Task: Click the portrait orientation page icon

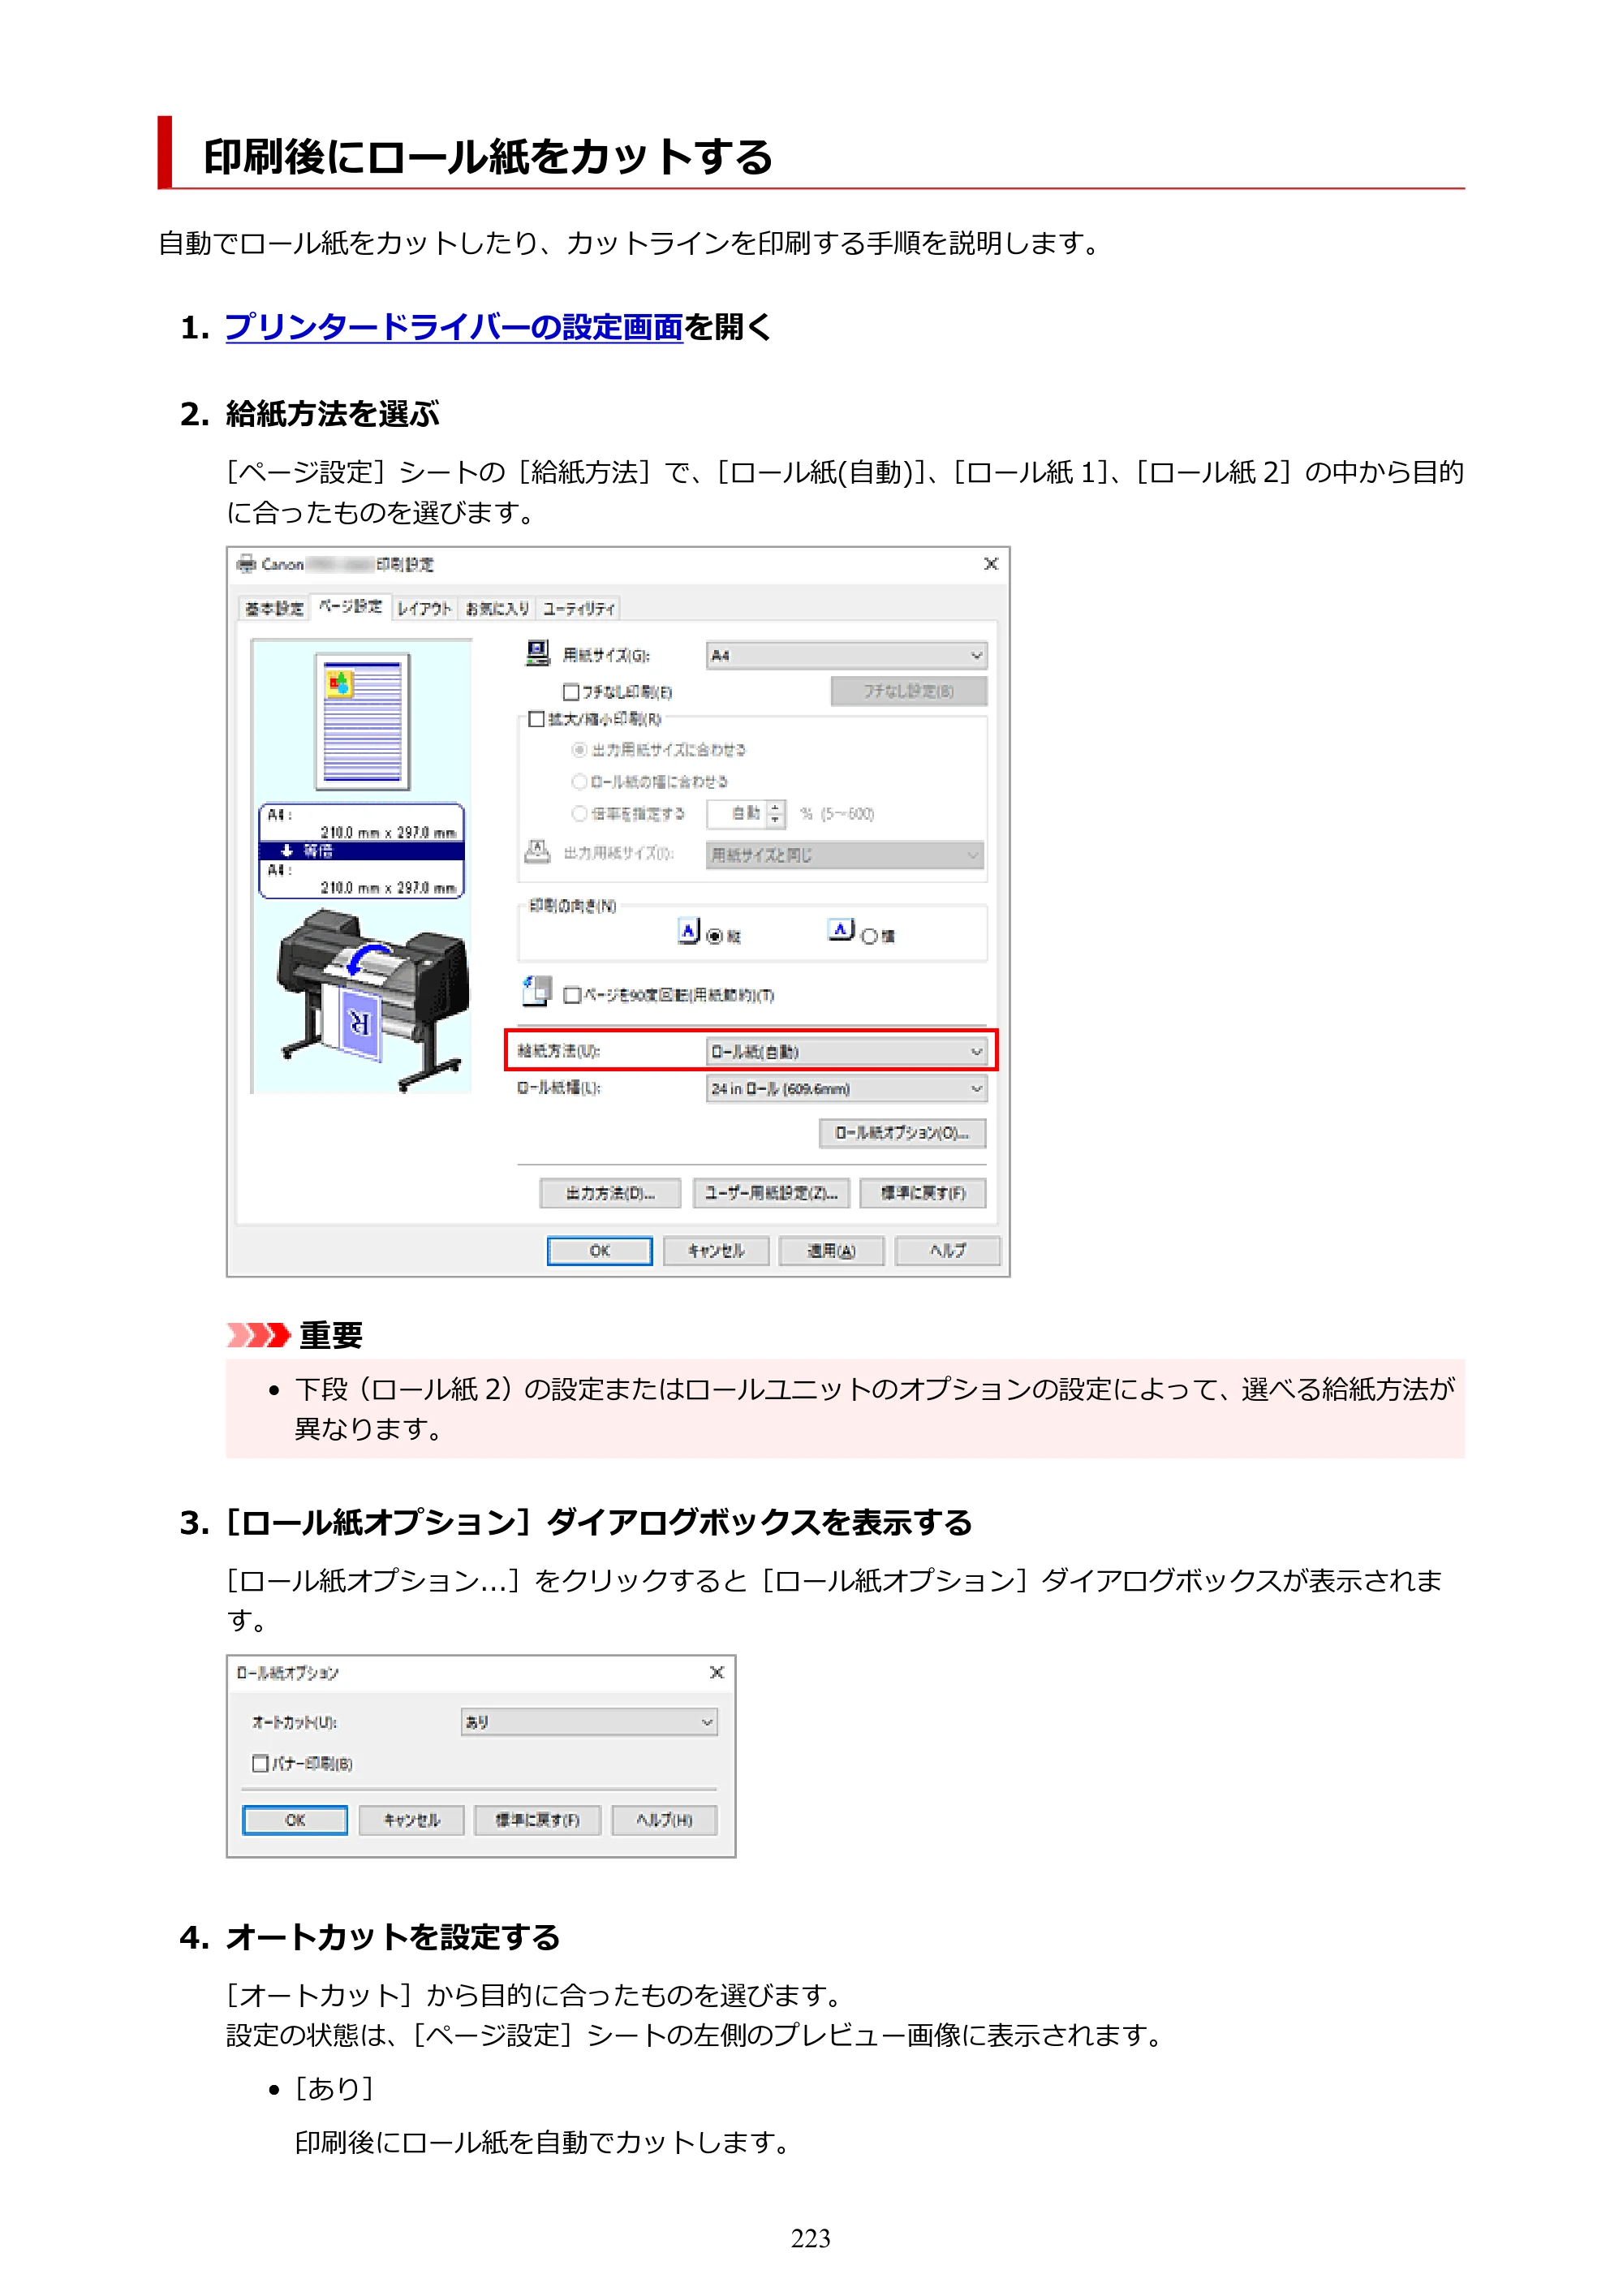Action: (689, 931)
